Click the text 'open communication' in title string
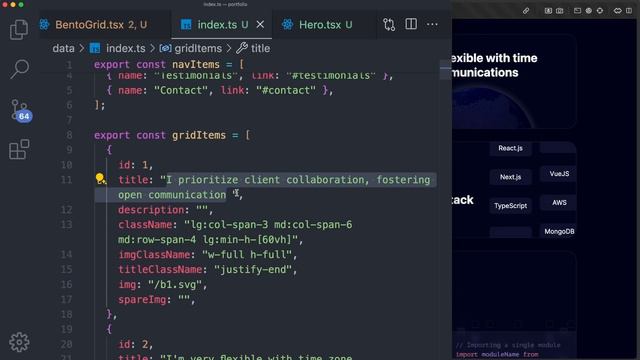The height and width of the screenshot is (360, 640). pos(172,195)
